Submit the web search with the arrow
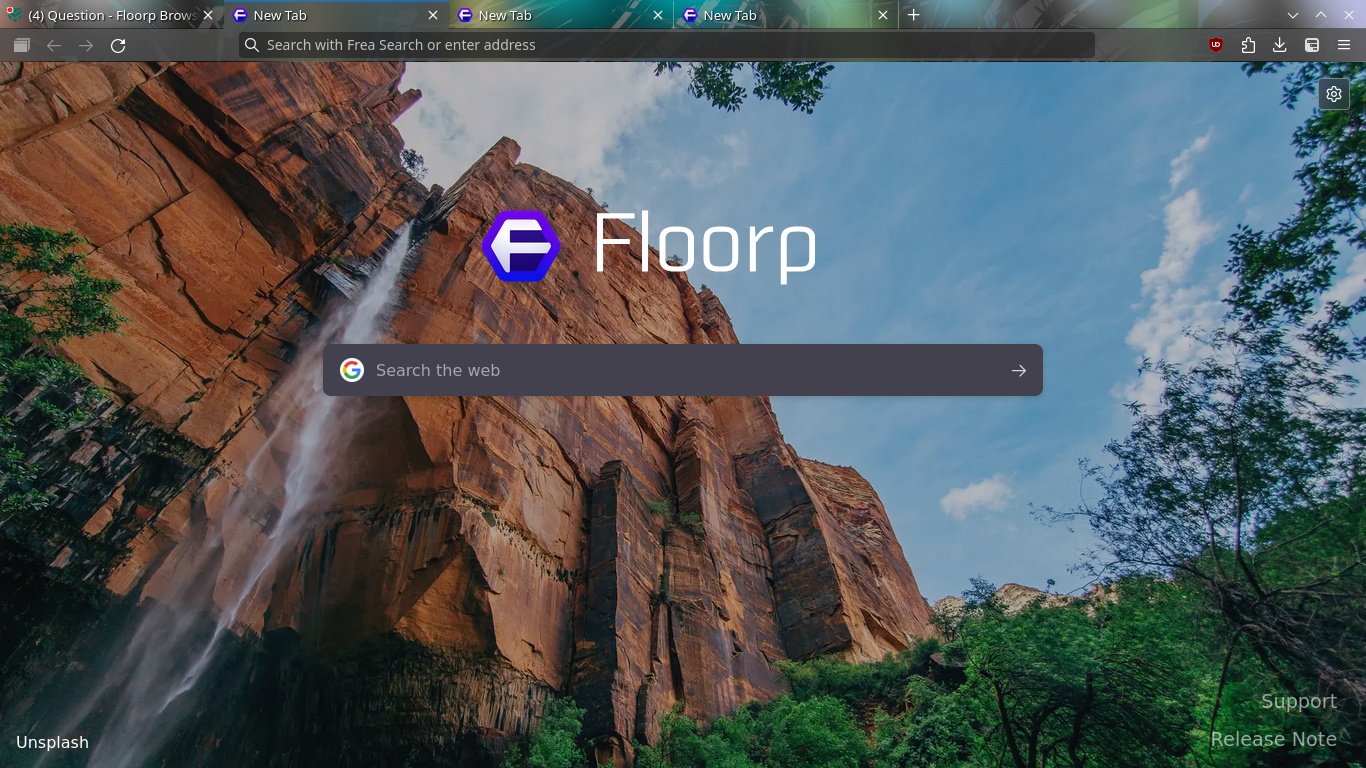 pos(1019,370)
